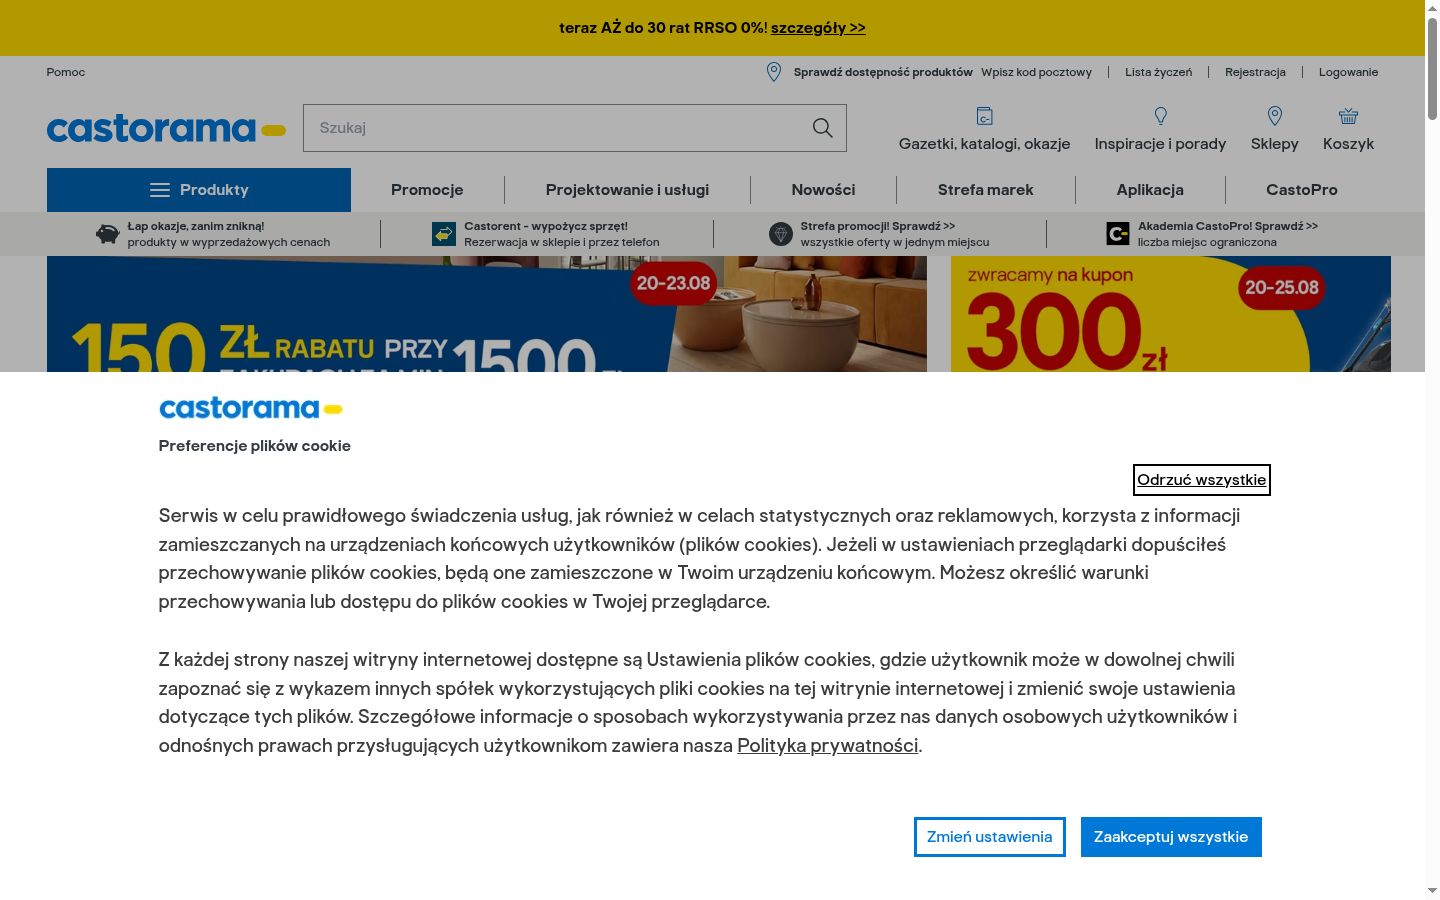Go to Rejestracja link
The image size is (1440, 900).
pos(1255,72)
